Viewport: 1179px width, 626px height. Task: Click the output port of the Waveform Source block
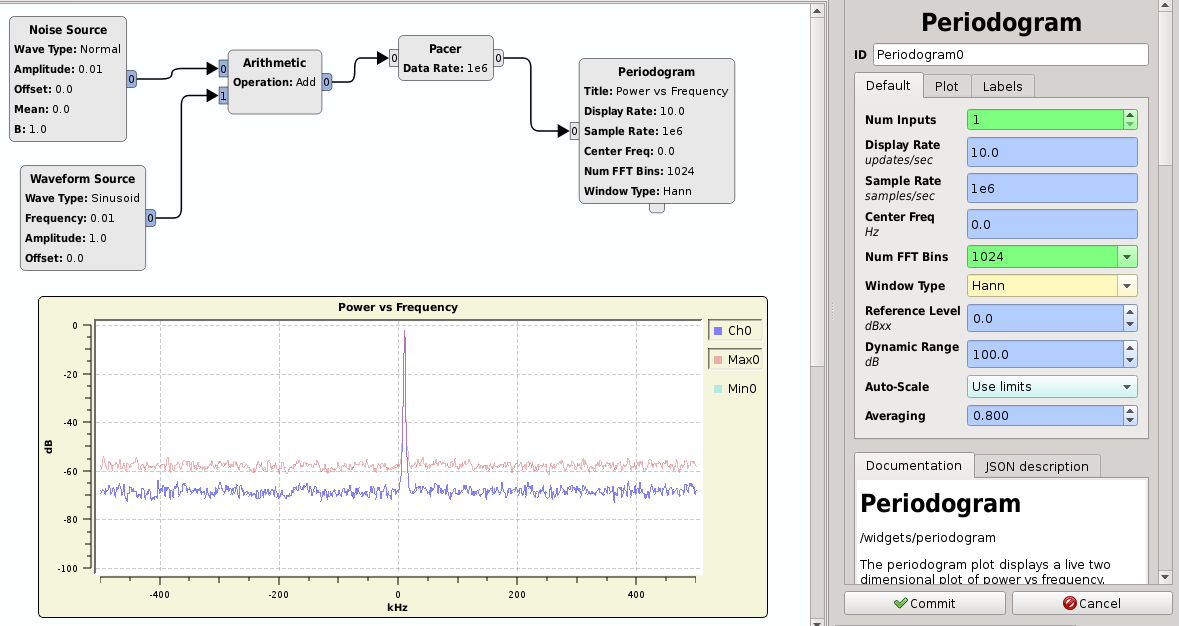150,217
